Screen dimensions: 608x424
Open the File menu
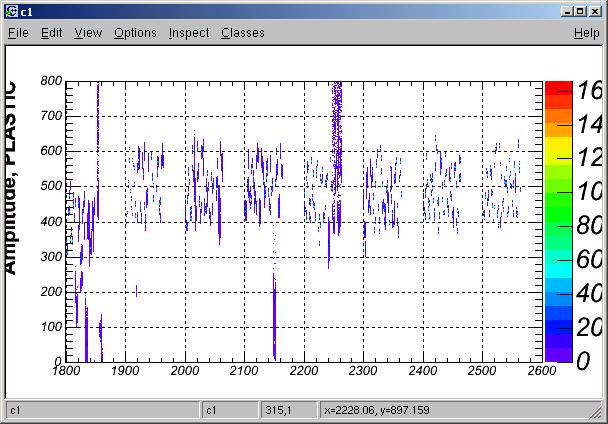(x=18, y=33)
